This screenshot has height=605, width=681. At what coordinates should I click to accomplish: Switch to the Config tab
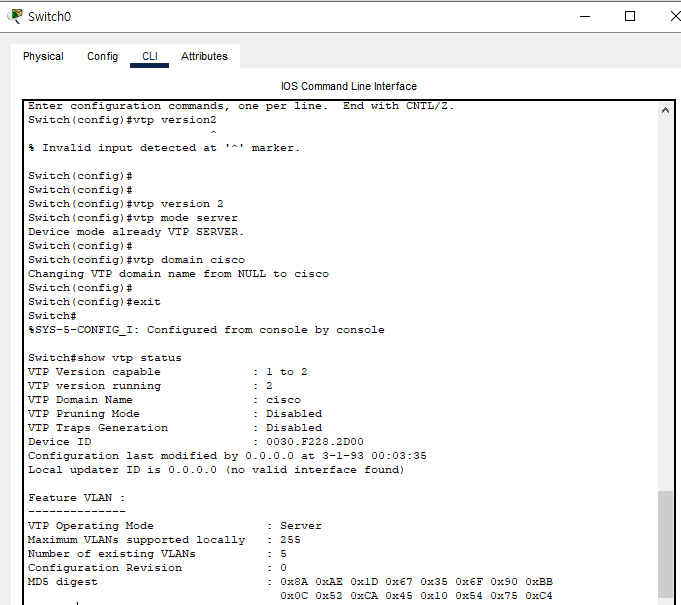(102, 56)
